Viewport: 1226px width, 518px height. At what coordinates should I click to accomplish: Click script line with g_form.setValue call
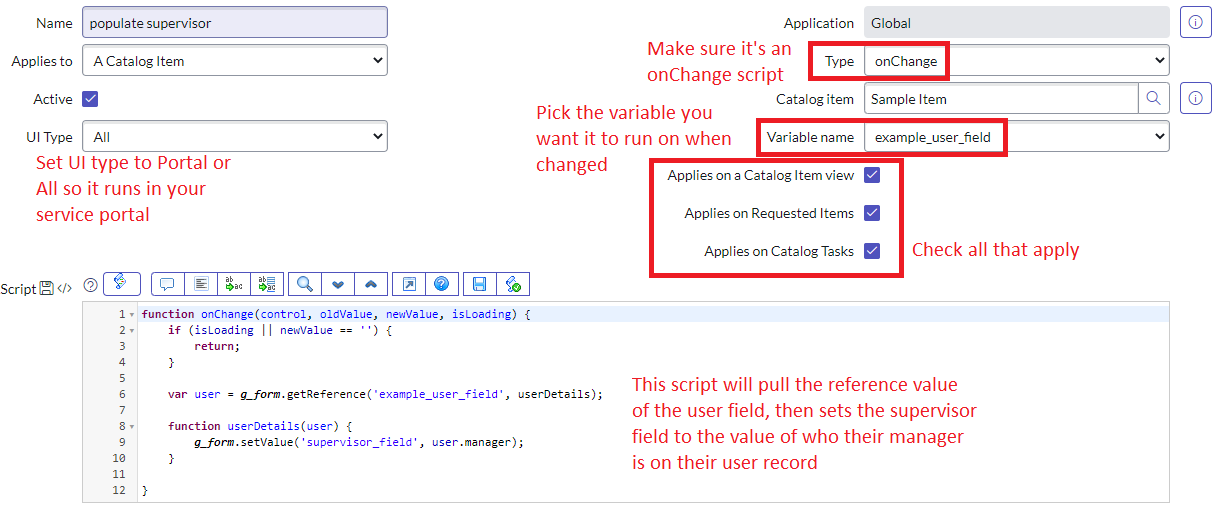[359, 442]
